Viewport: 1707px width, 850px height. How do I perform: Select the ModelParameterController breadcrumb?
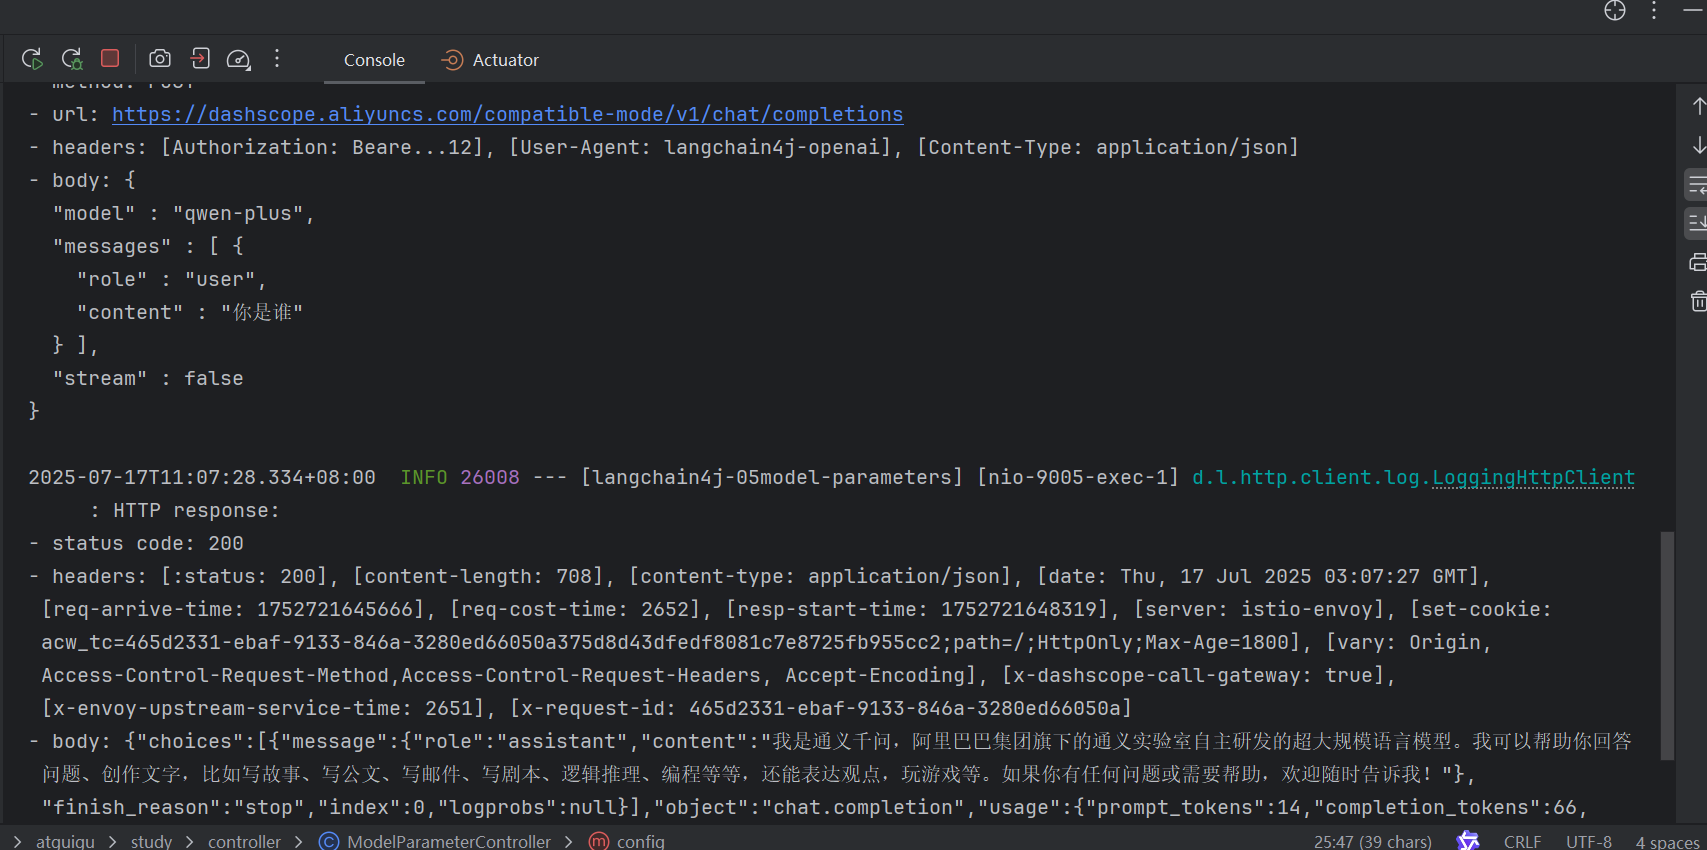pos(449,841)
